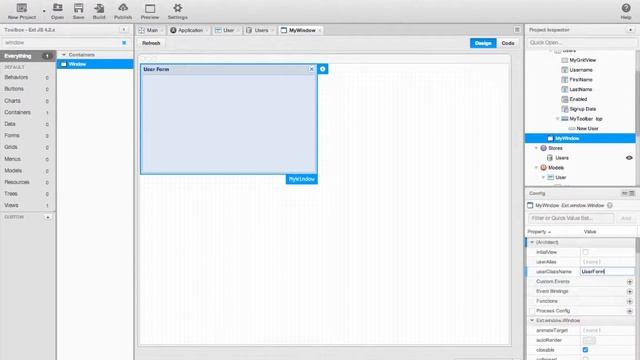The image size is (640, 360).
Task: Select MyWindow in the Project Inspector
Action: (580, 138)
